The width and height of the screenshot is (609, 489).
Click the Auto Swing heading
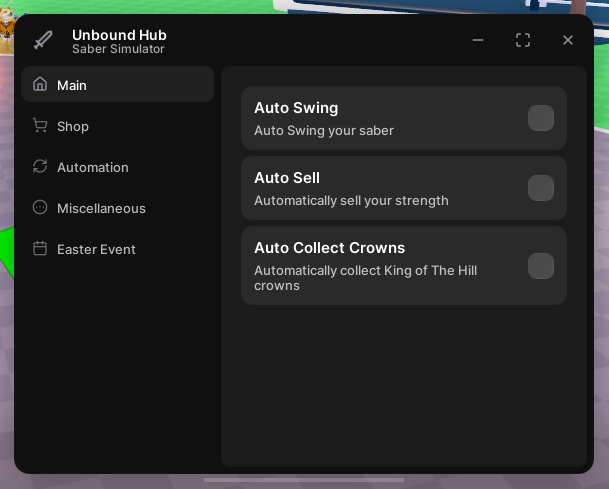pos(296,108)
